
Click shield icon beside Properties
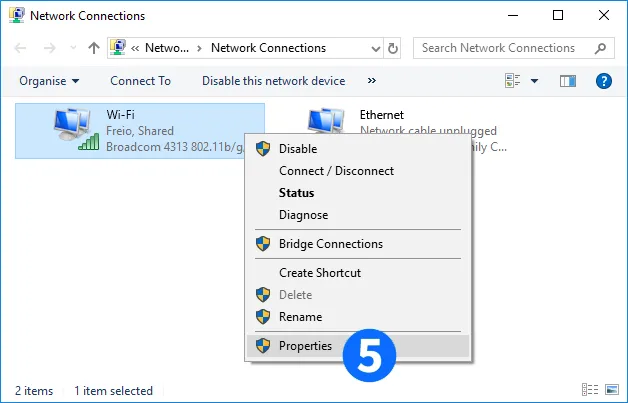pos(263,345)
